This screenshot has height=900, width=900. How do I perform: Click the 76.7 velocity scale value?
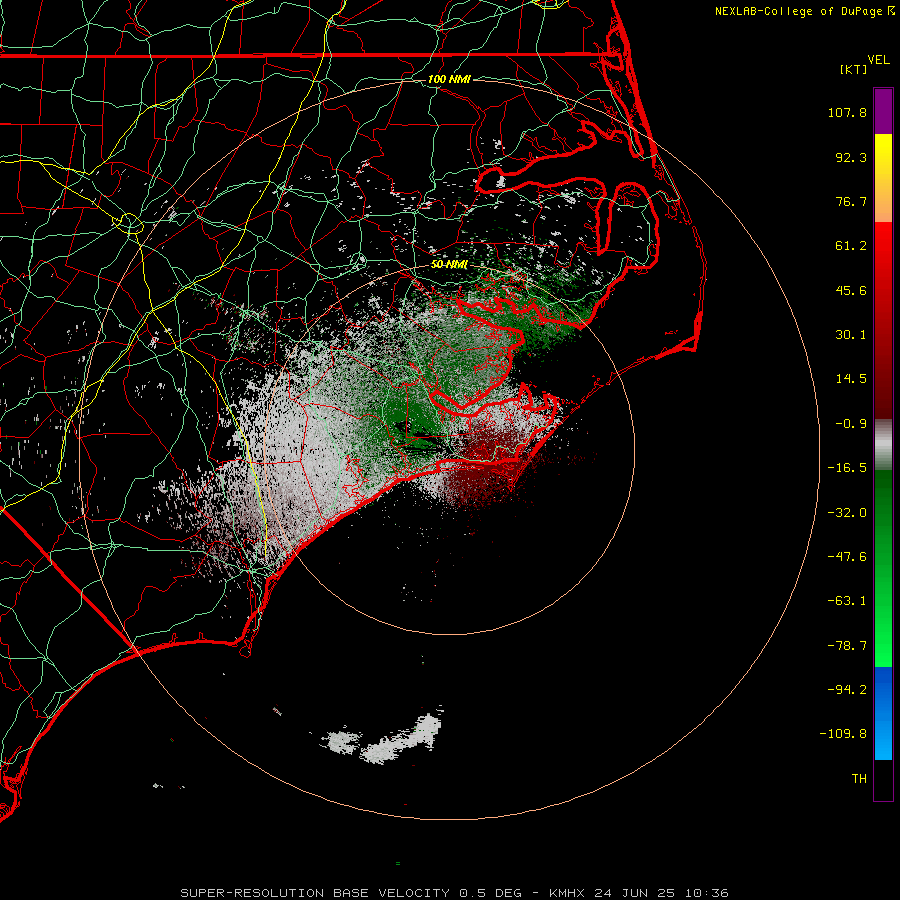tap(851, 201)
